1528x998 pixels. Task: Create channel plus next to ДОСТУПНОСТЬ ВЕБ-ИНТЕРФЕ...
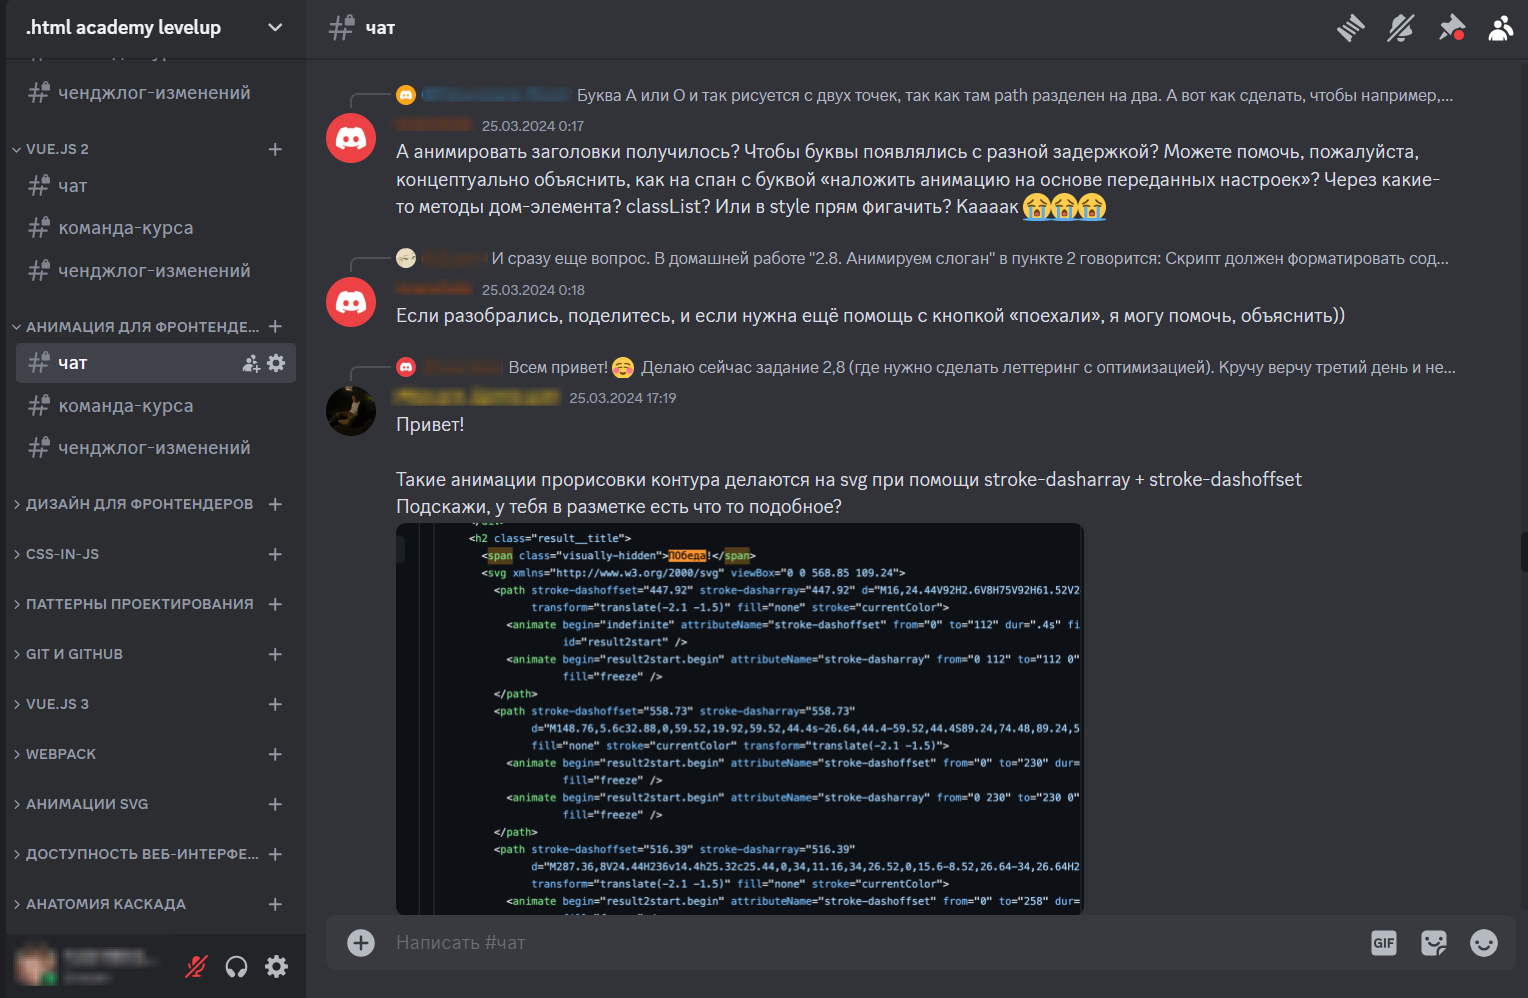pyautogui.click(x=275, y=854)
